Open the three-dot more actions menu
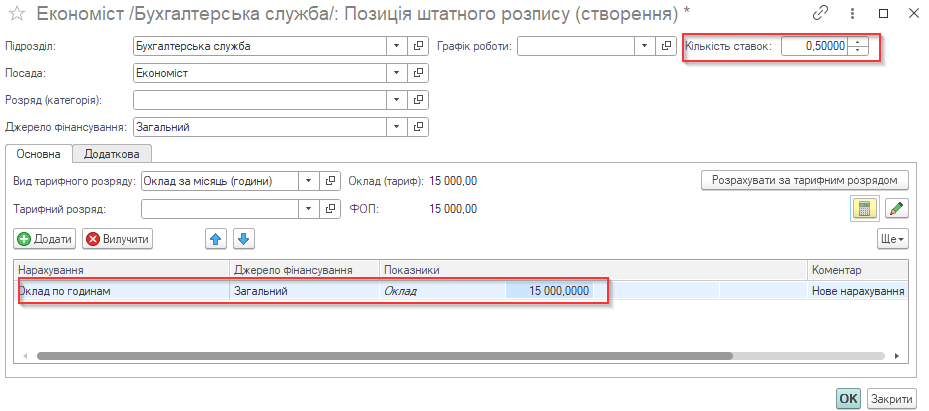The width and height of the screenshot is (929, 411). 853,14
